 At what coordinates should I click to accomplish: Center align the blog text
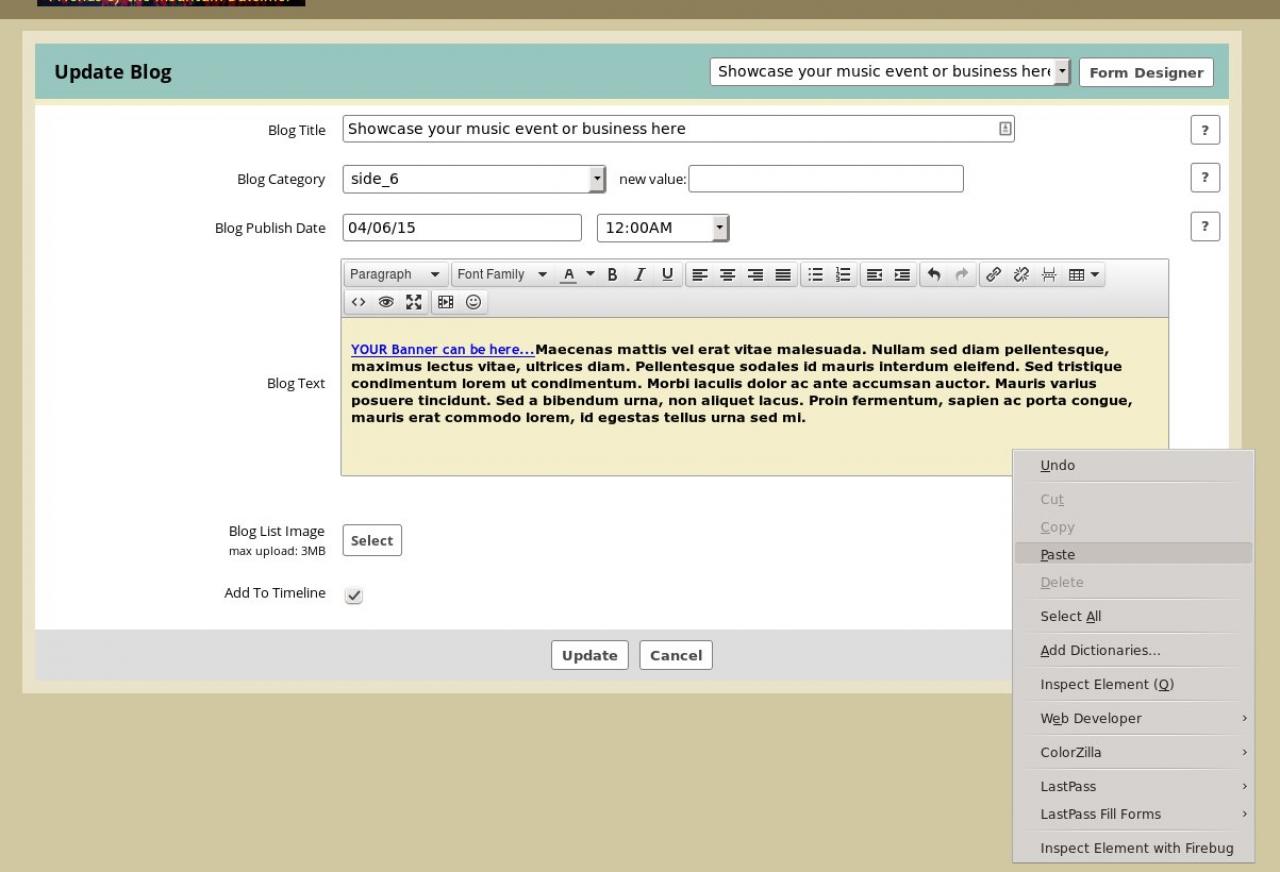pos(727,275)
